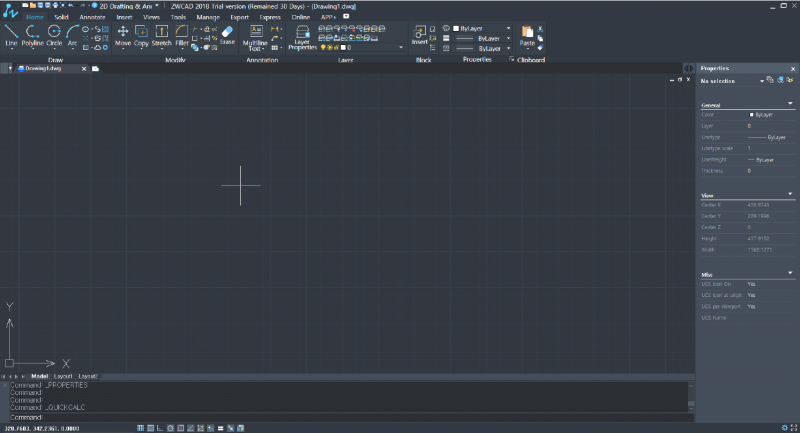Click the Print icon in quick access toolbar
800x433 pixels.
click(55, 5)
